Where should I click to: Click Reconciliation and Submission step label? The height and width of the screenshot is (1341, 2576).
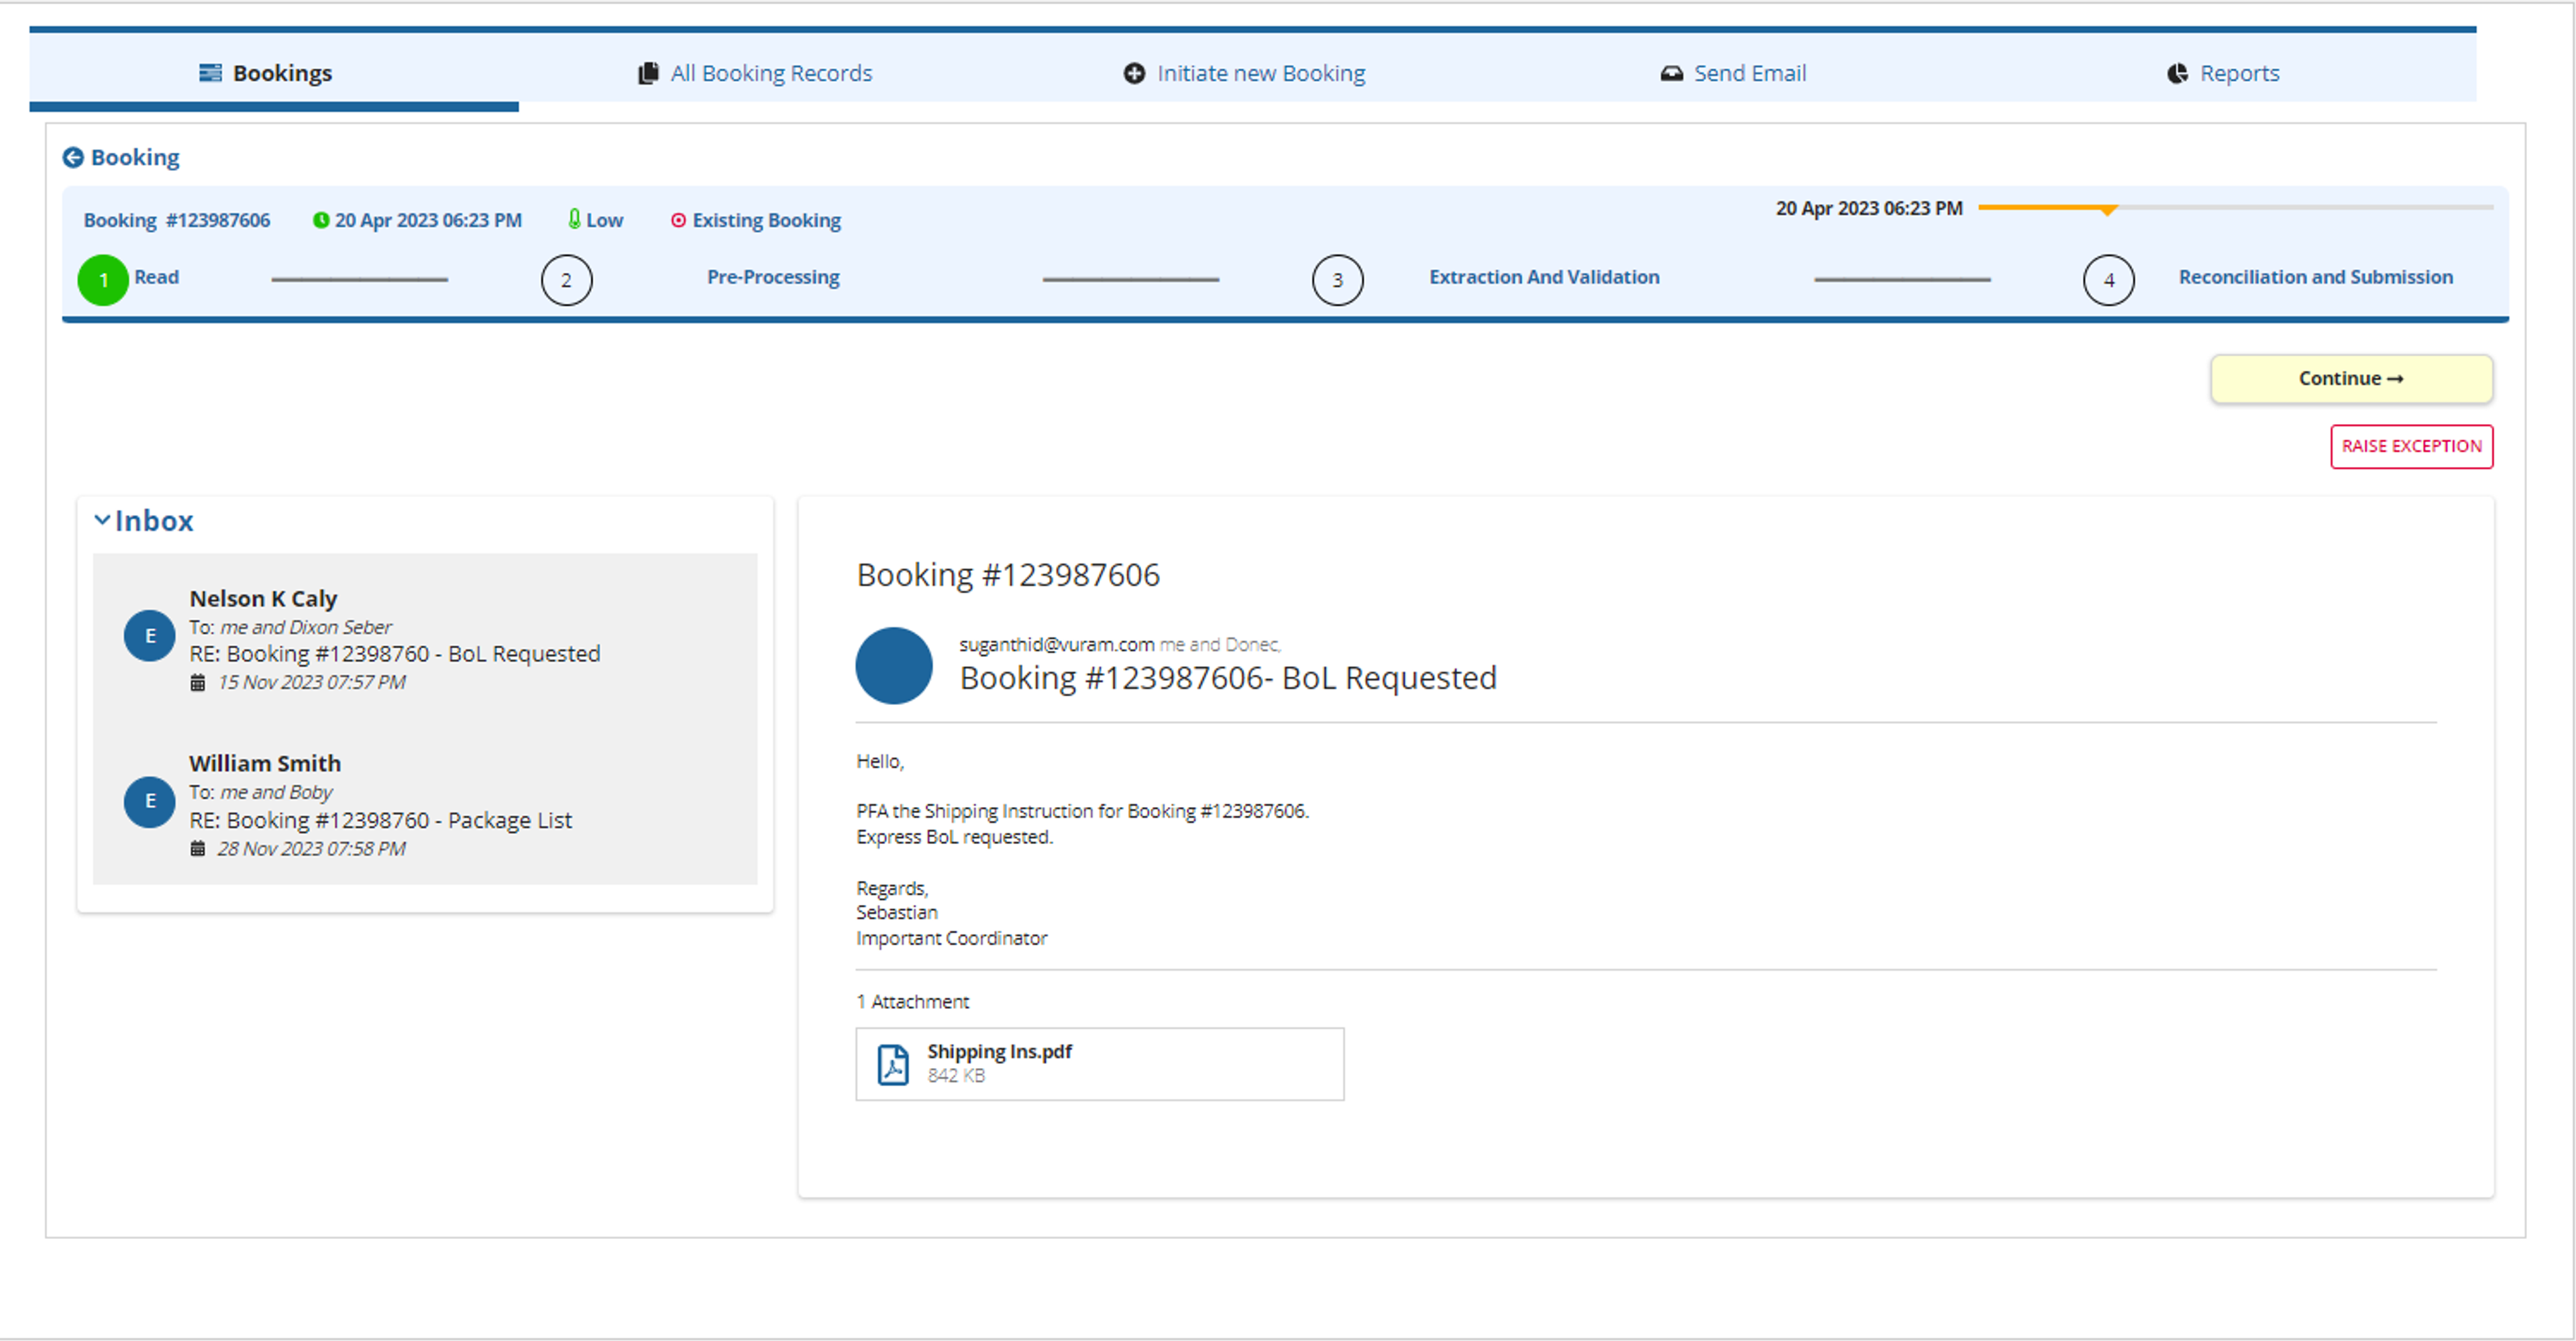tap(2315, 277)
